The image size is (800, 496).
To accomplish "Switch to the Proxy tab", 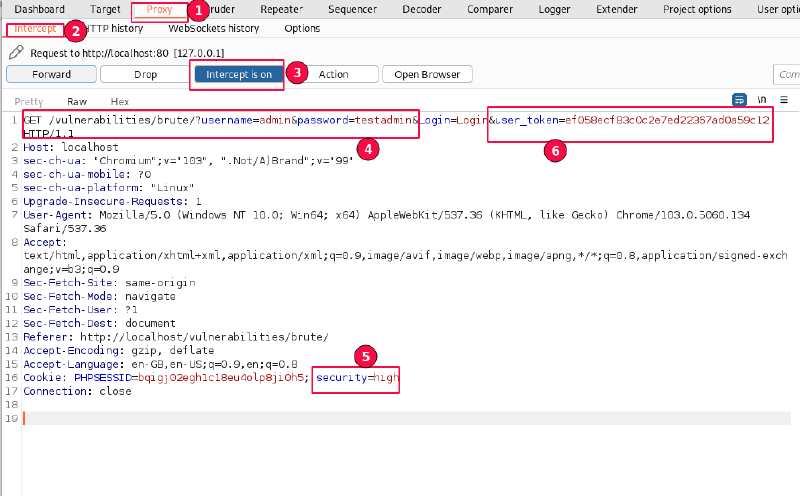I will (159, 10).
